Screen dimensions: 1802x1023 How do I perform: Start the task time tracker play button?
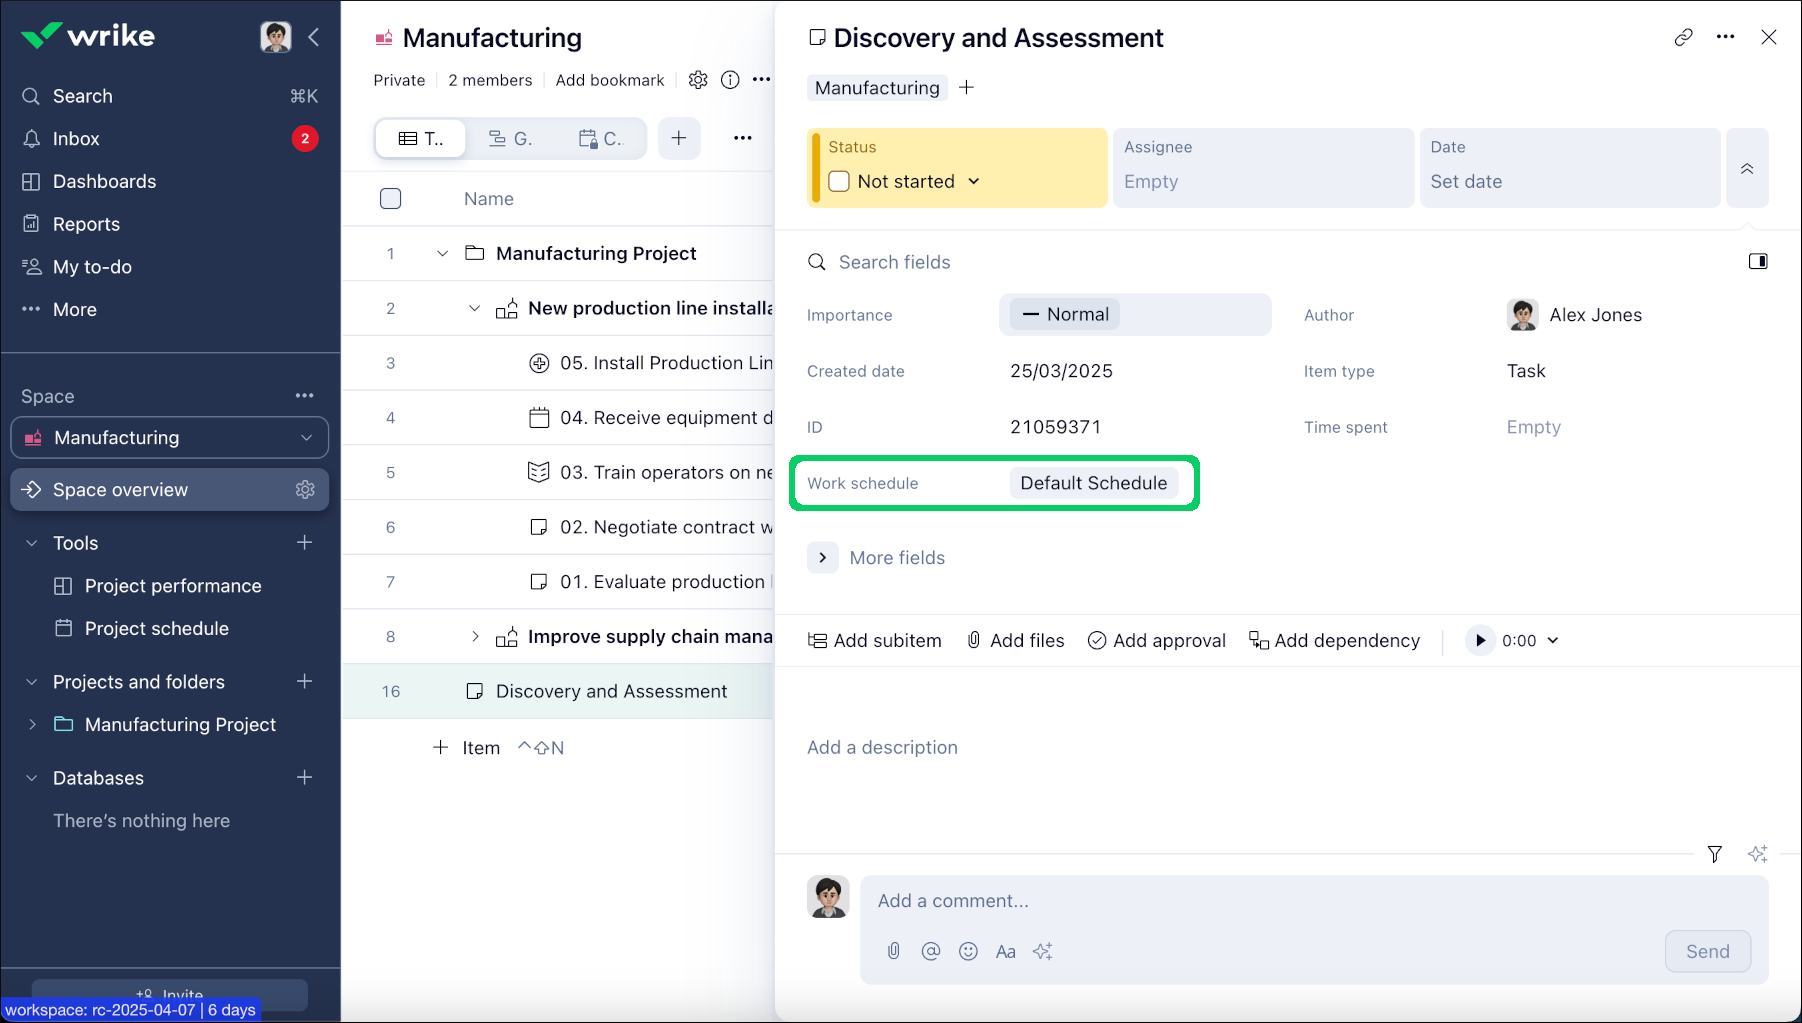pos(1480,641)
